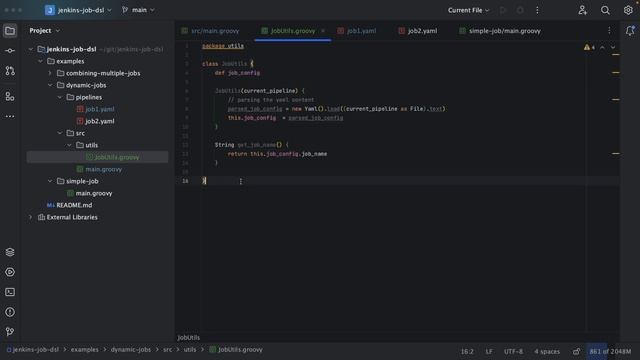This screenshot has width=640, height=360.
Task: Expand the combining-multiple-jobs folder
Action: click(50, 73)
